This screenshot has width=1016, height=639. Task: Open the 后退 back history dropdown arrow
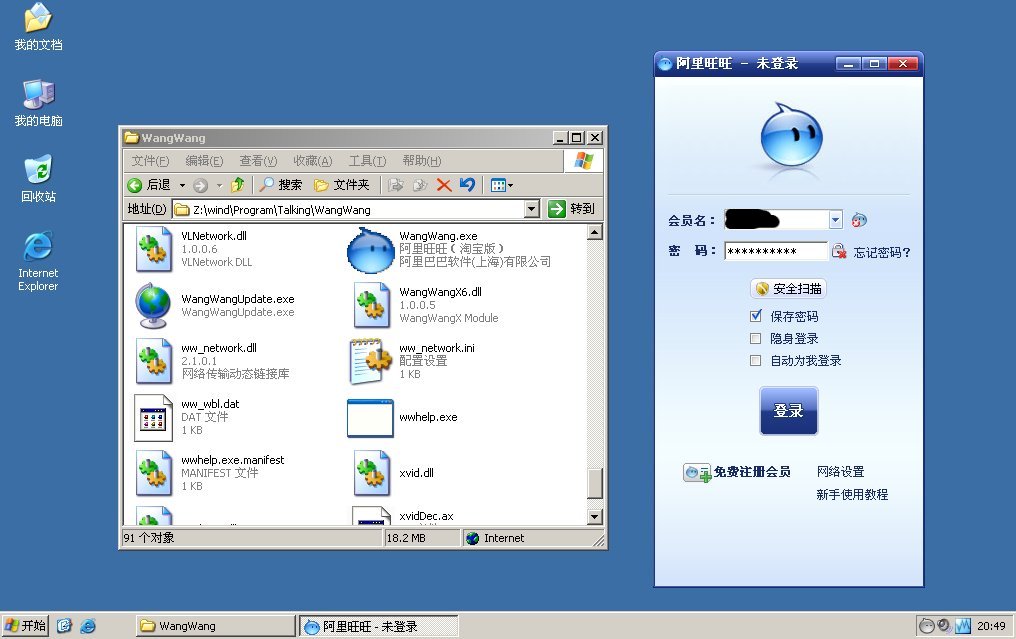pos(182,185)
